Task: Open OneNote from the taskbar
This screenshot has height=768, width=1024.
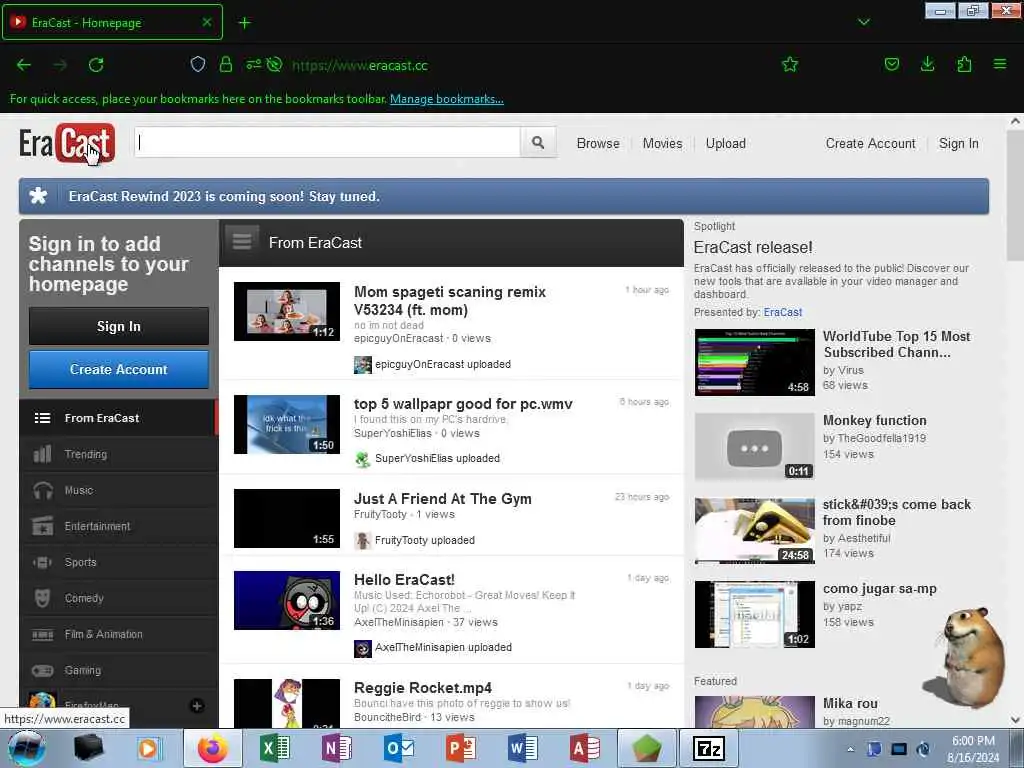Action: (336, 748)
